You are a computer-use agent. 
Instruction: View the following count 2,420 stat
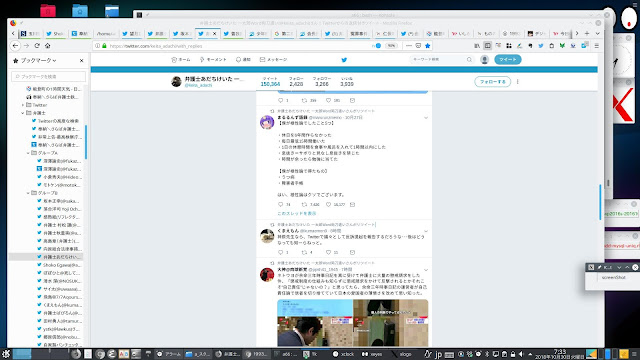(296, 82)
